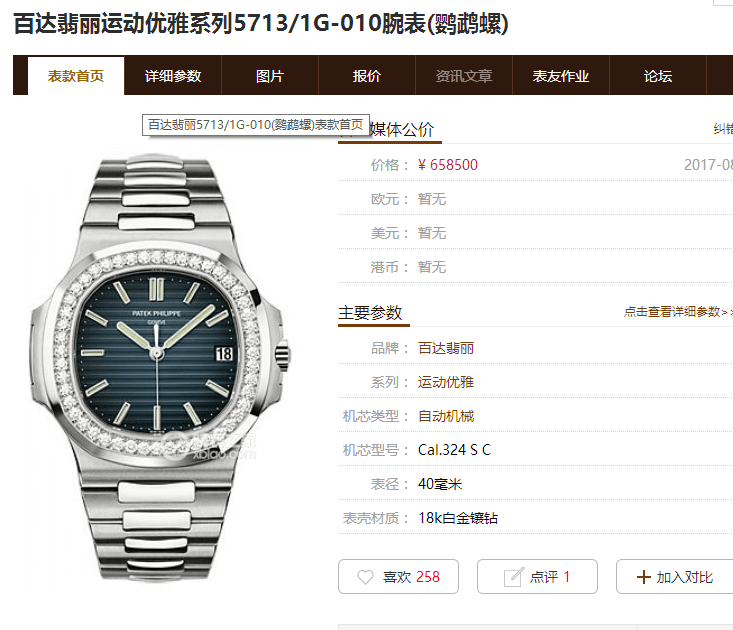Screen dimensions: 733x630
Task: Open the 百达翡丽 brand link
Action: tap(446, 348)
